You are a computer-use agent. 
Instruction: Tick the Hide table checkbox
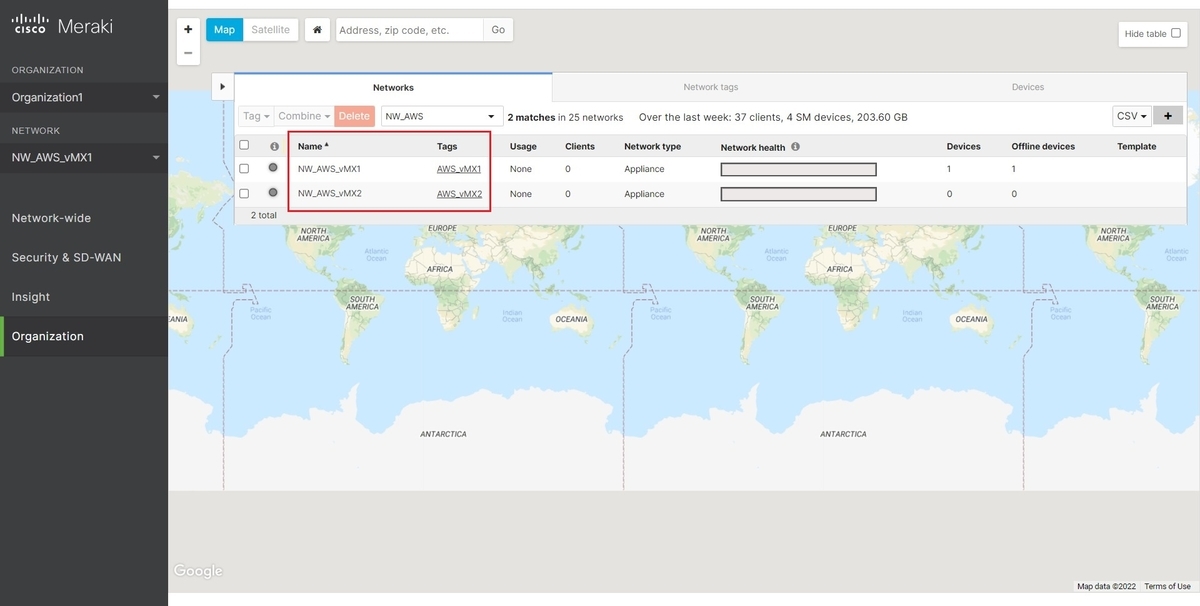pos(1176,33)
